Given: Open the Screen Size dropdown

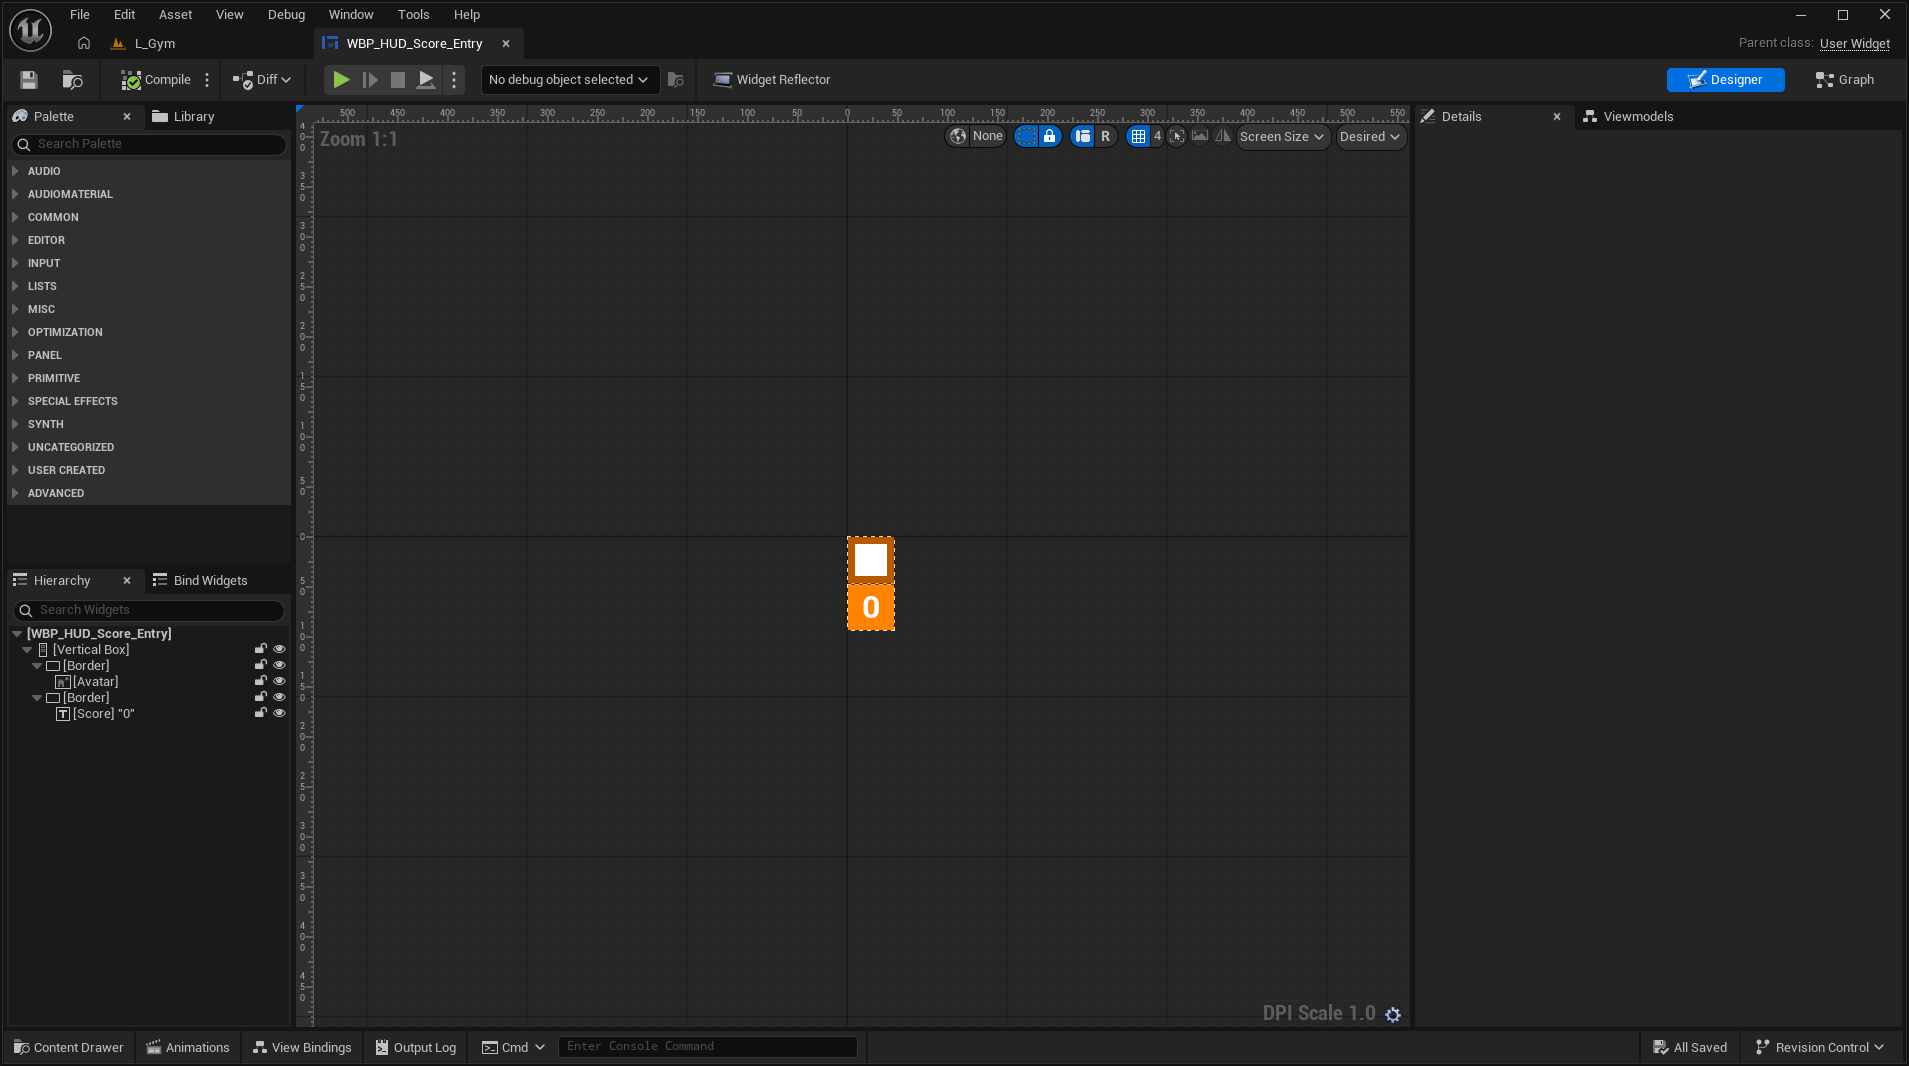Looking at the screenshot, I should pos(1282,137).
